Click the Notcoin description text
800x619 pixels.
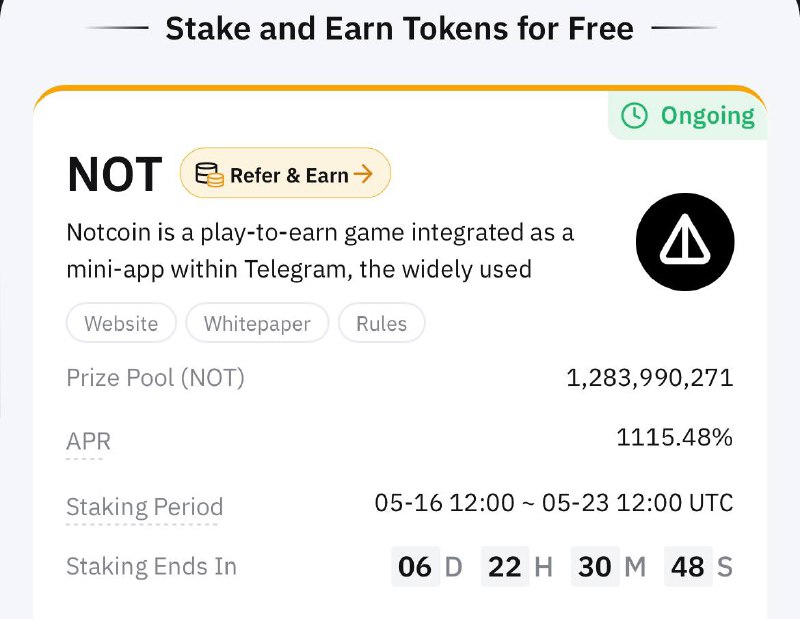[x=320, y=251]
